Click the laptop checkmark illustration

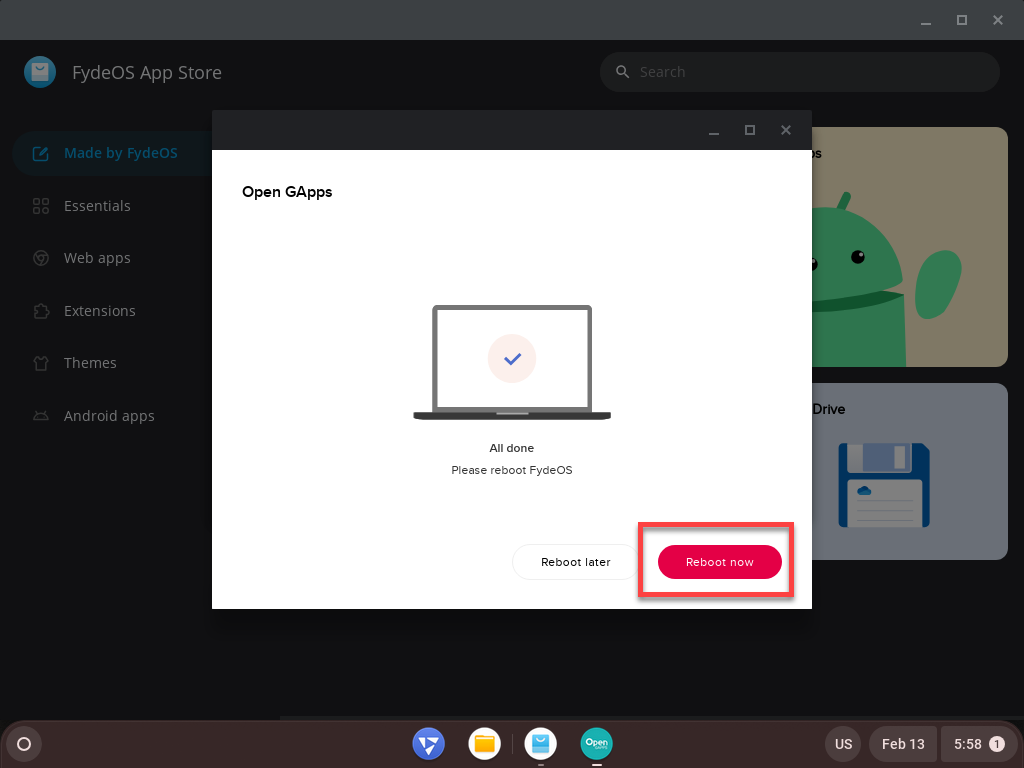click(512, 362)
